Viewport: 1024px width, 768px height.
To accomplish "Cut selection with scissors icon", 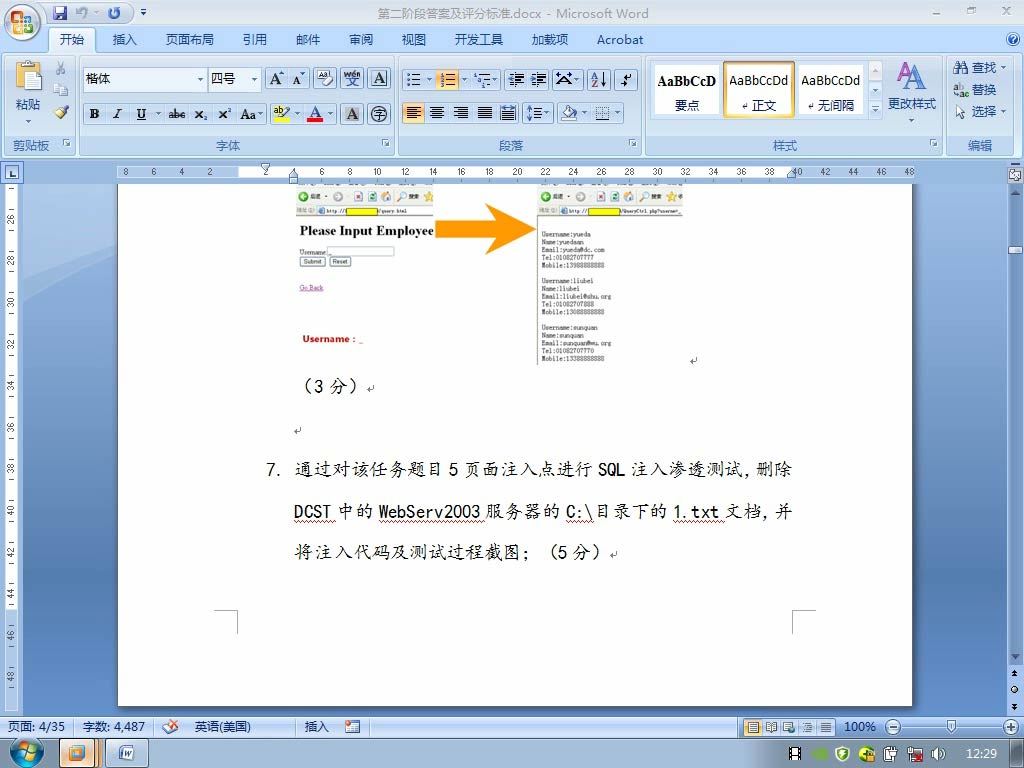I will pos(61,68).
